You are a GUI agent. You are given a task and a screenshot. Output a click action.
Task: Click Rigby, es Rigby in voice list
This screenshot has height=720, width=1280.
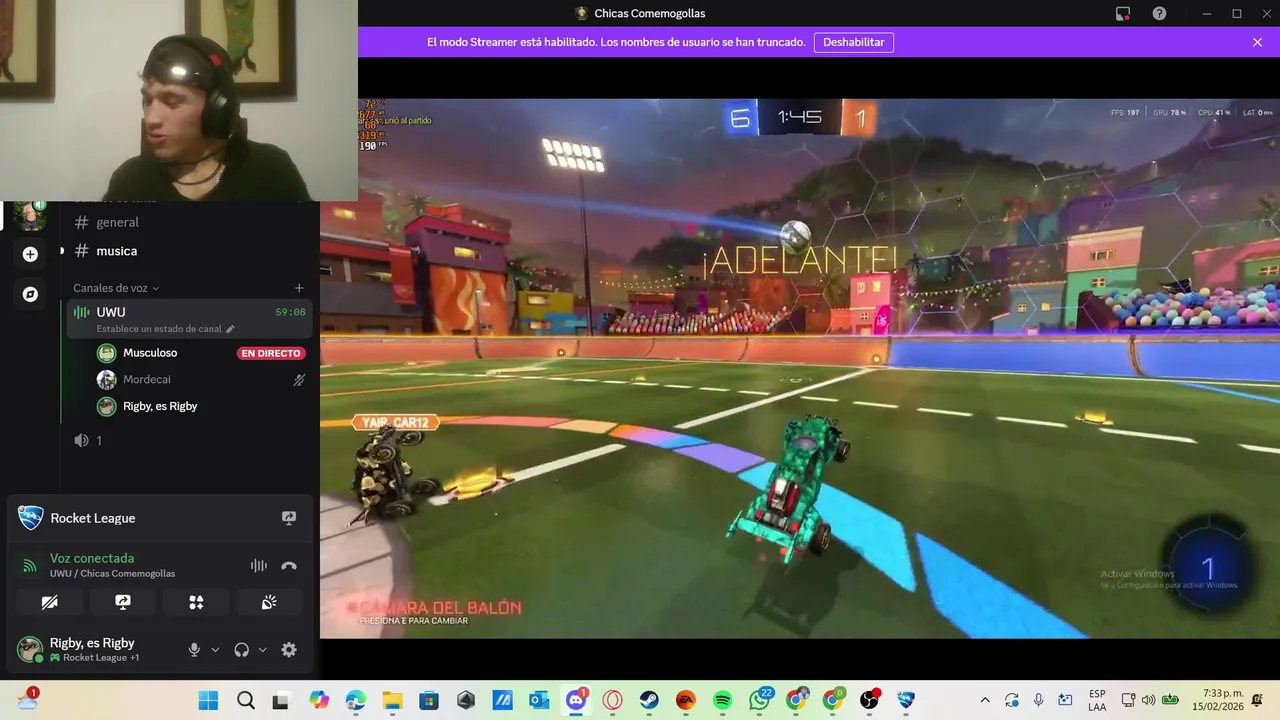(x=160, y=406)
